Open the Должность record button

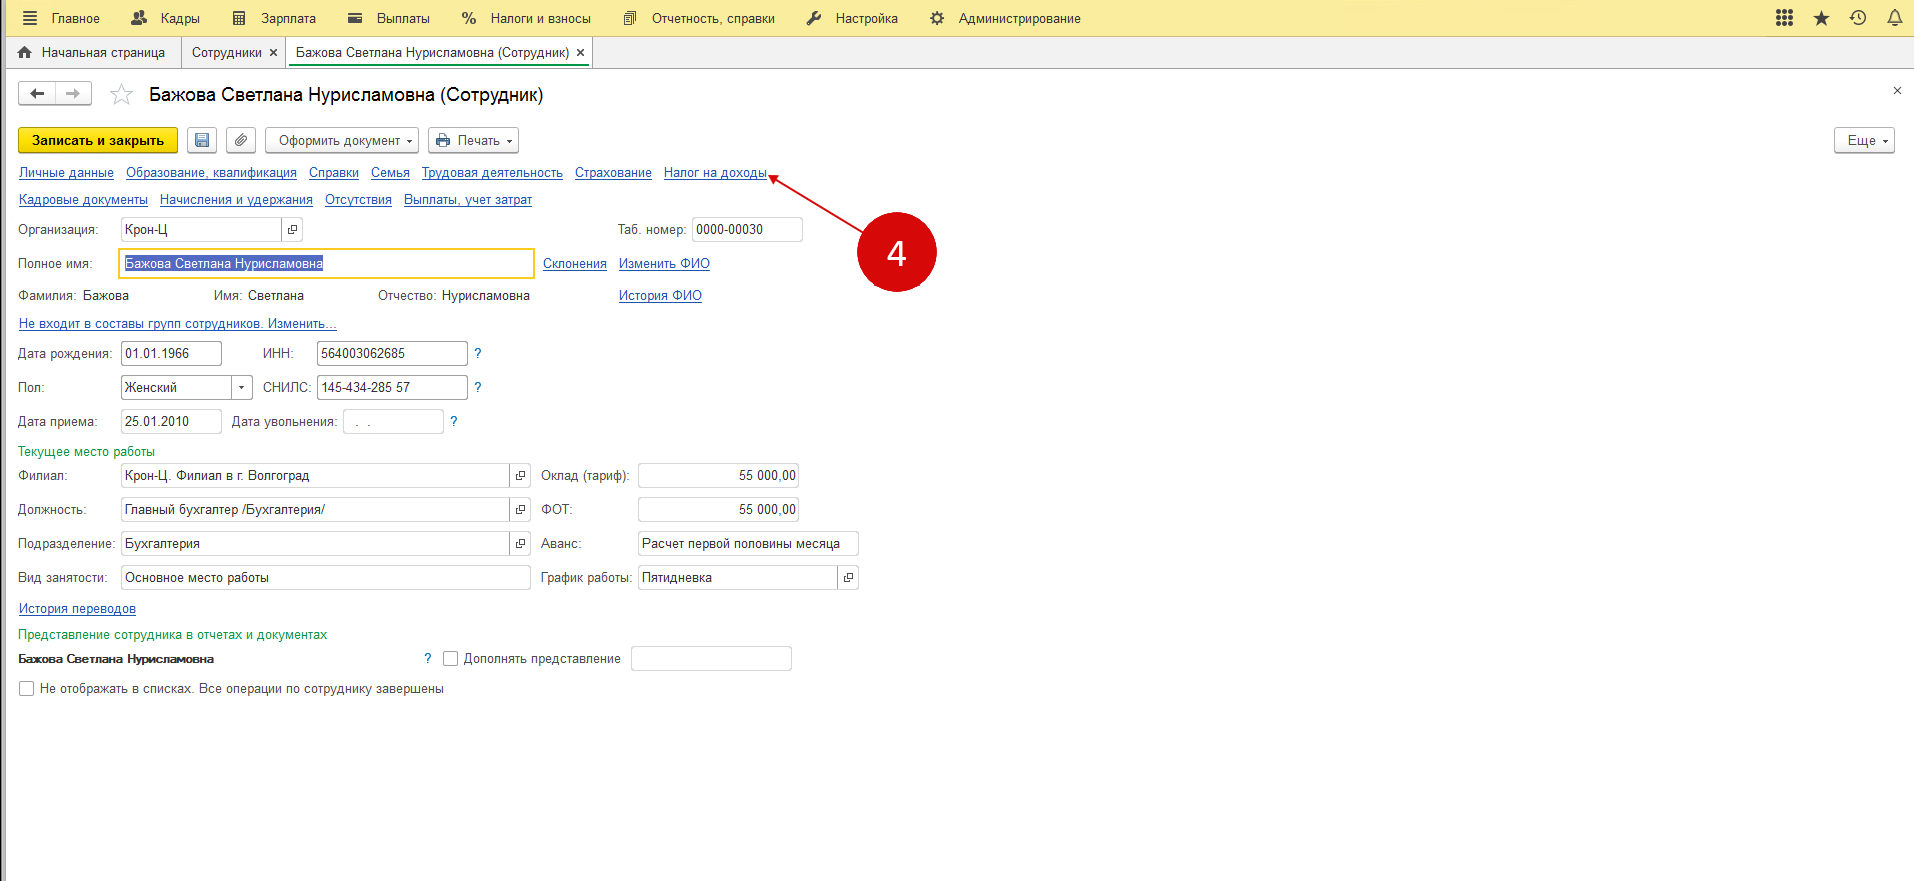click(x=520, y=510)
